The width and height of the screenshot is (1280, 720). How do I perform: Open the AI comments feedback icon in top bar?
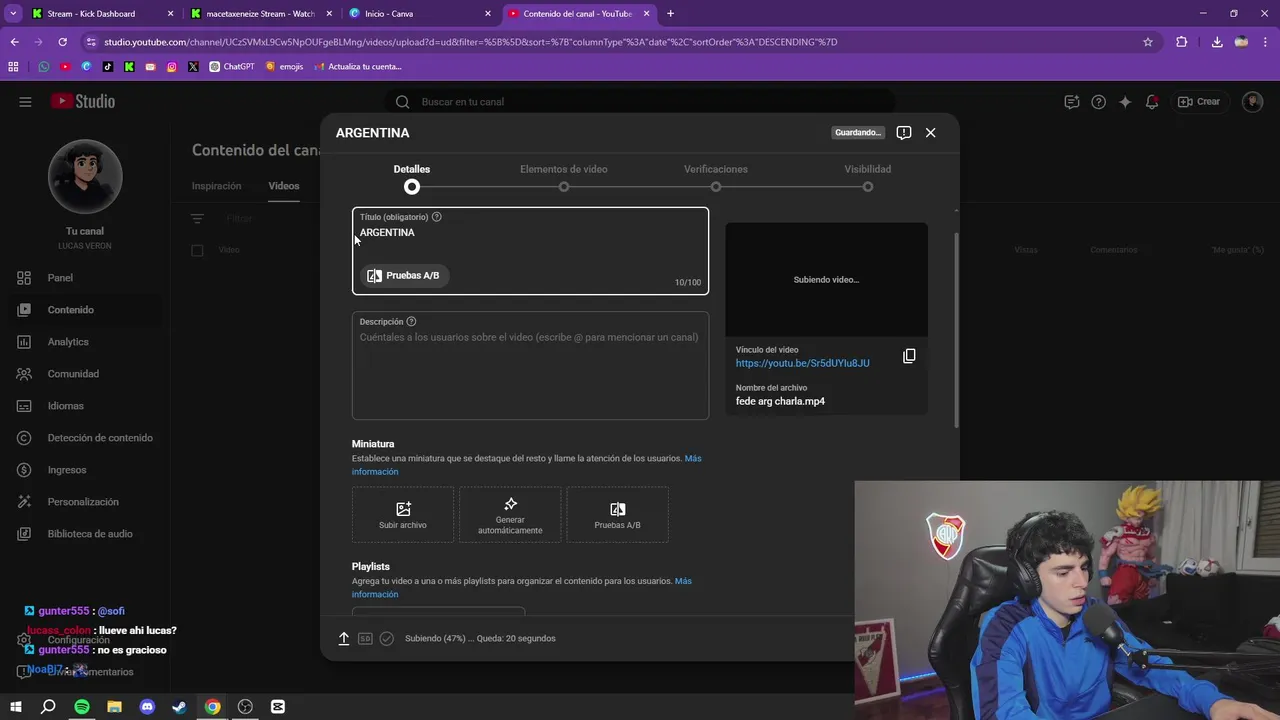[x=1072, y=102]
